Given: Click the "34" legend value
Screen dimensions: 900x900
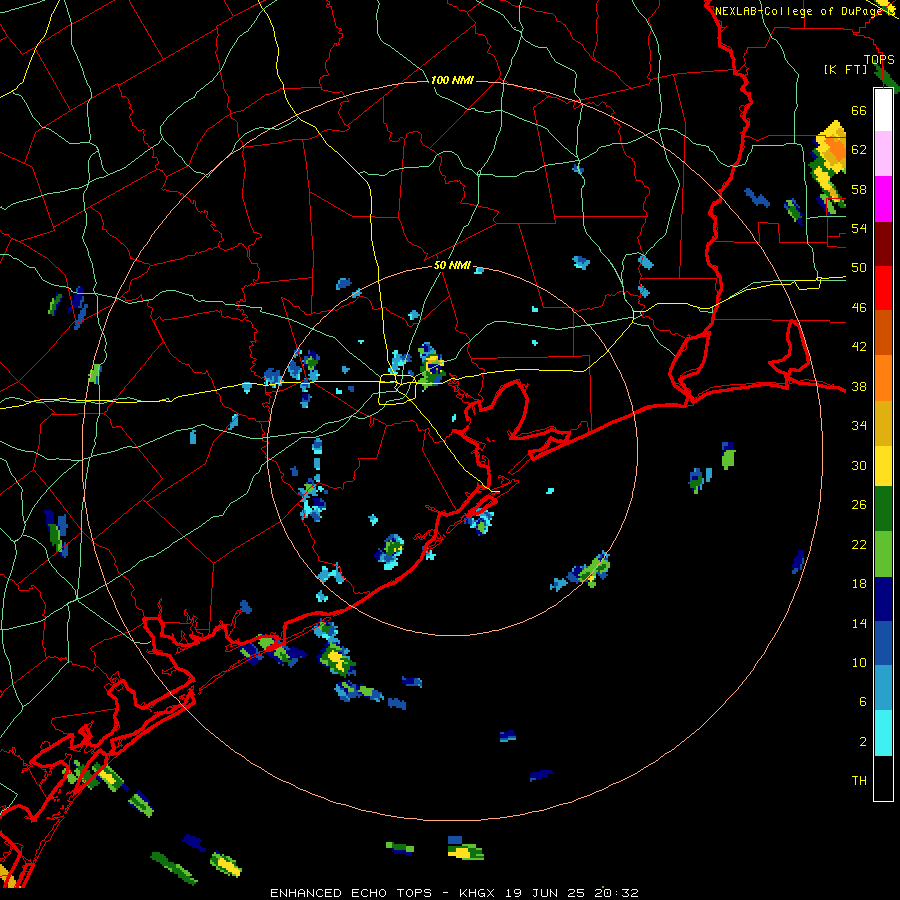Looking at the screenshot, I should [859, 426].
